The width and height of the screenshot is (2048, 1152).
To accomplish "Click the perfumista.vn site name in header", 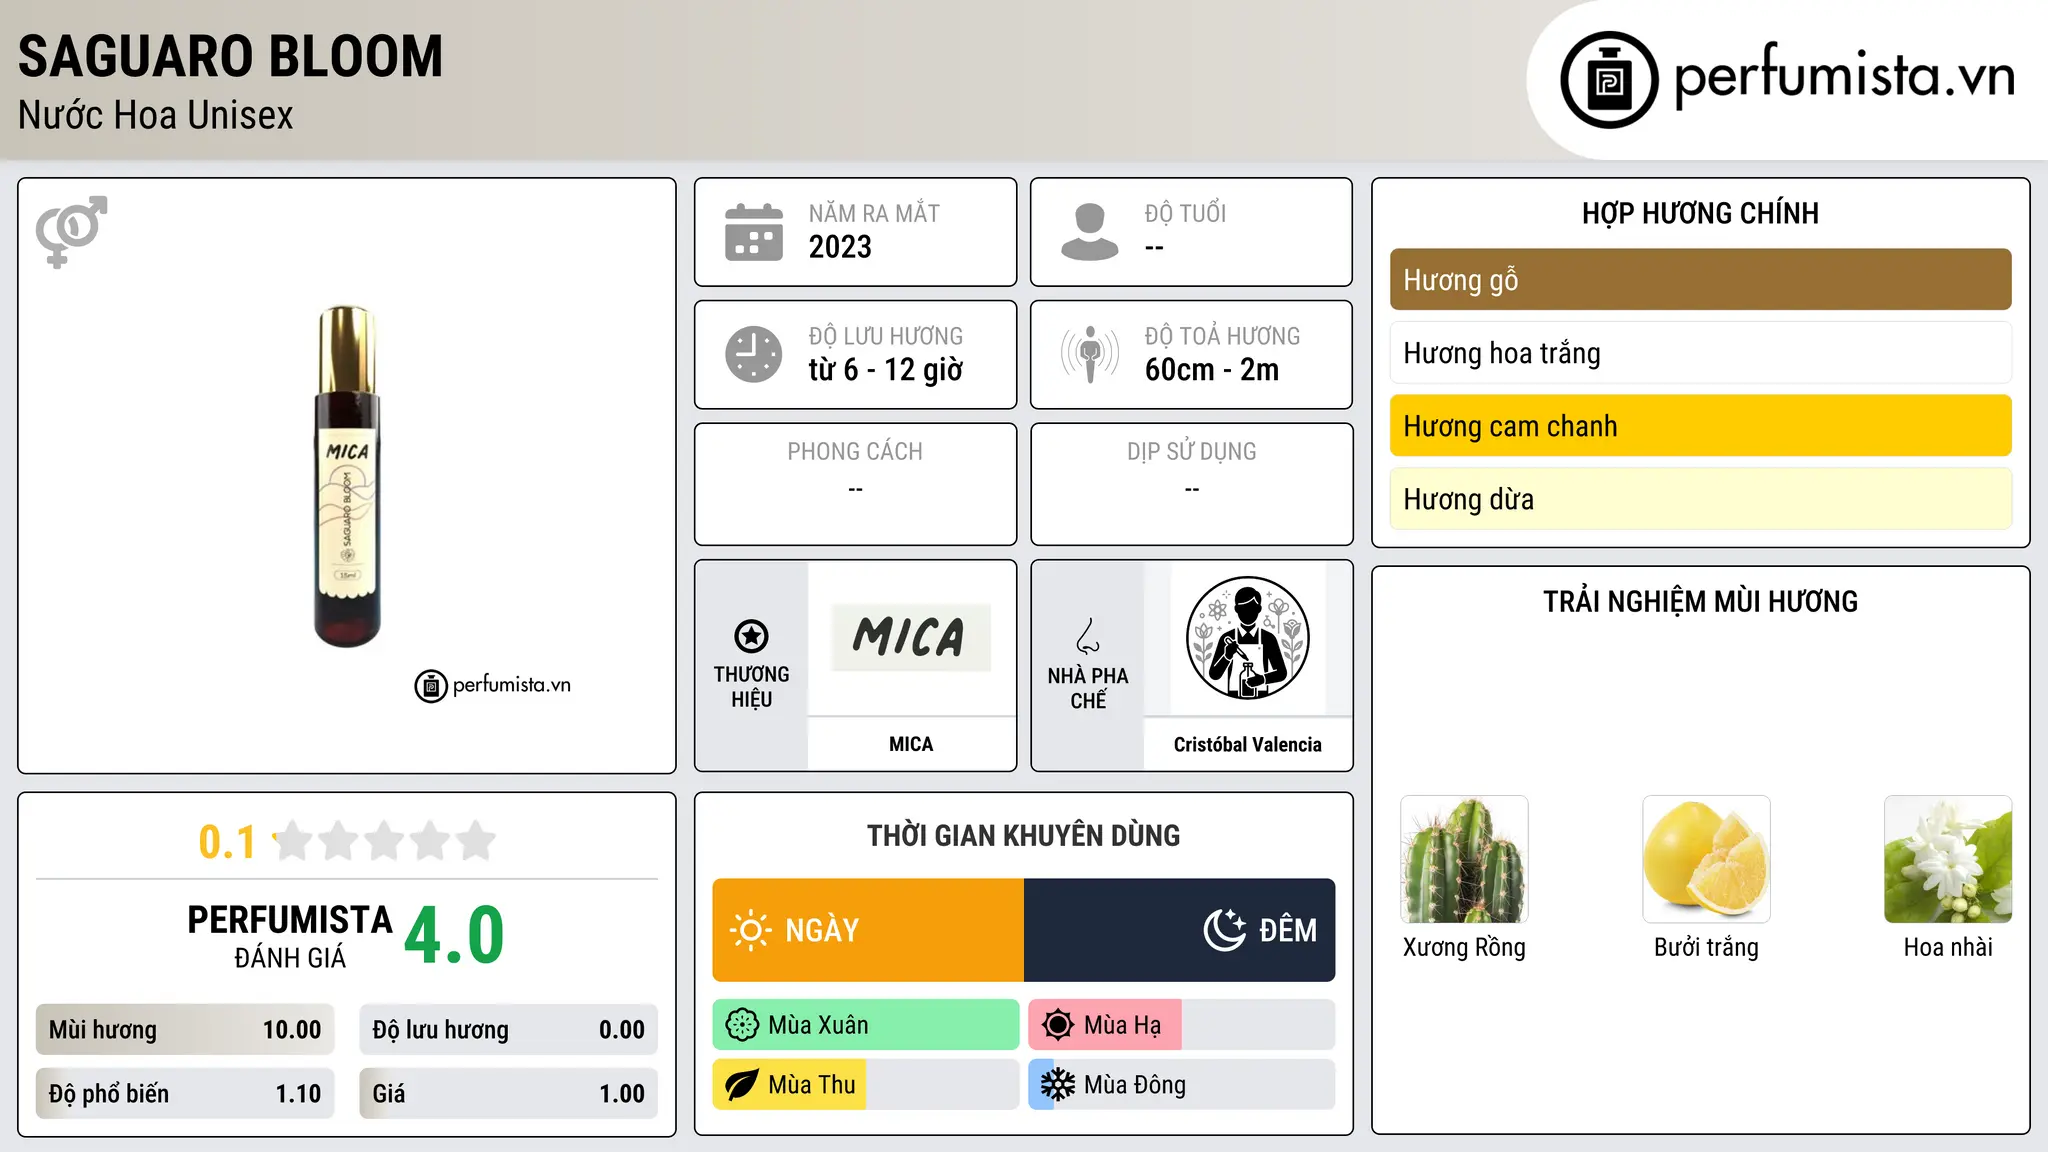I will tap(1844, 75).
